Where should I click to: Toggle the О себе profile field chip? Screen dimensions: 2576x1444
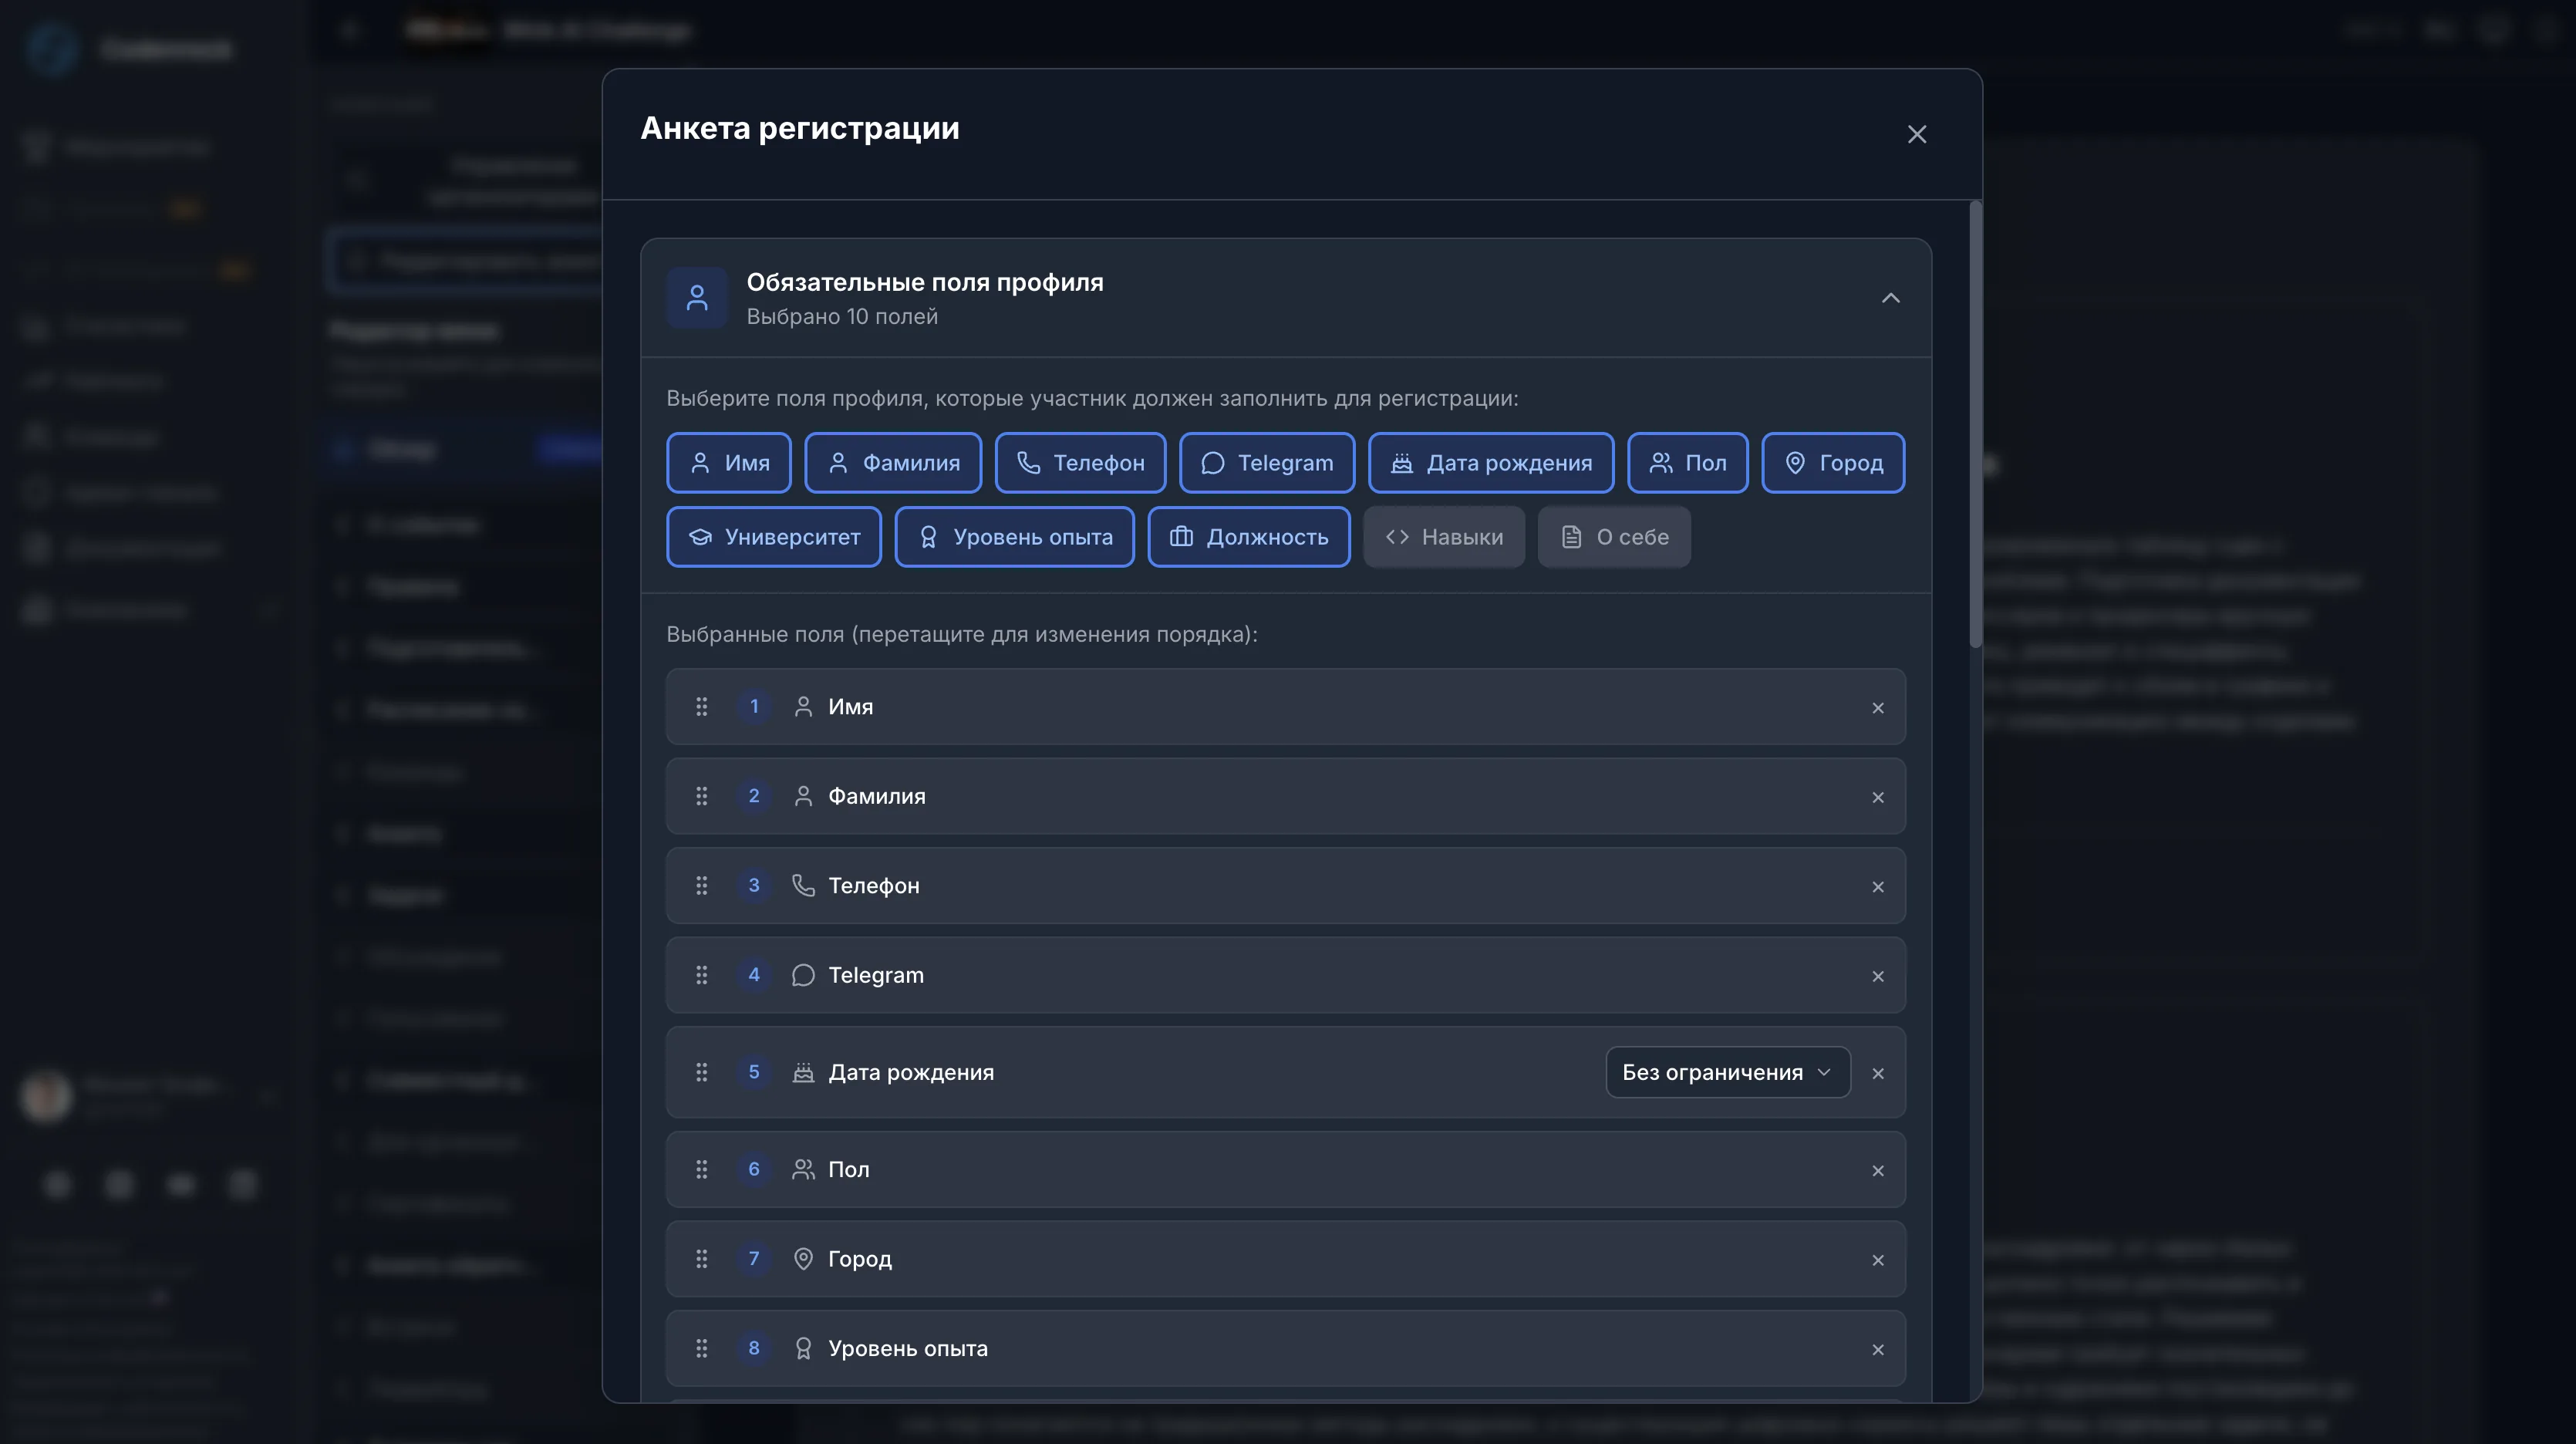click(x=1613, y=537)
